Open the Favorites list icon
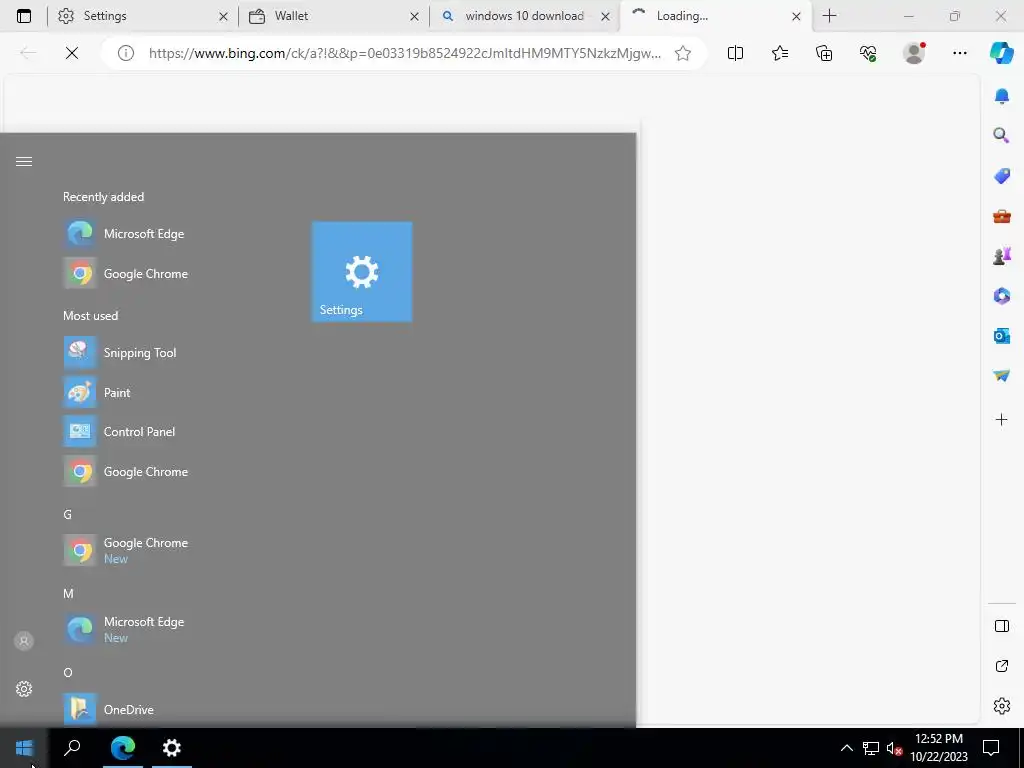 [x=780, y=53]
